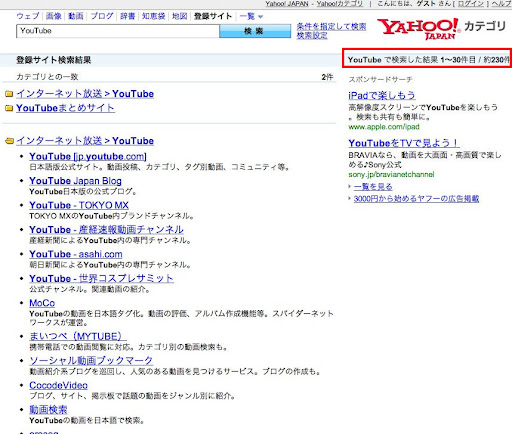Click the Yahoo!カテゴリ top link
The height and width of the screenshot is (434, 512).
(339, 4)
